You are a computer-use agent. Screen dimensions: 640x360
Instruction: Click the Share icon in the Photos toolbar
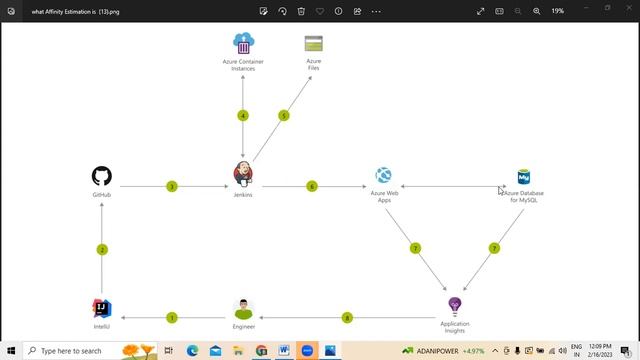coord(357,11)
